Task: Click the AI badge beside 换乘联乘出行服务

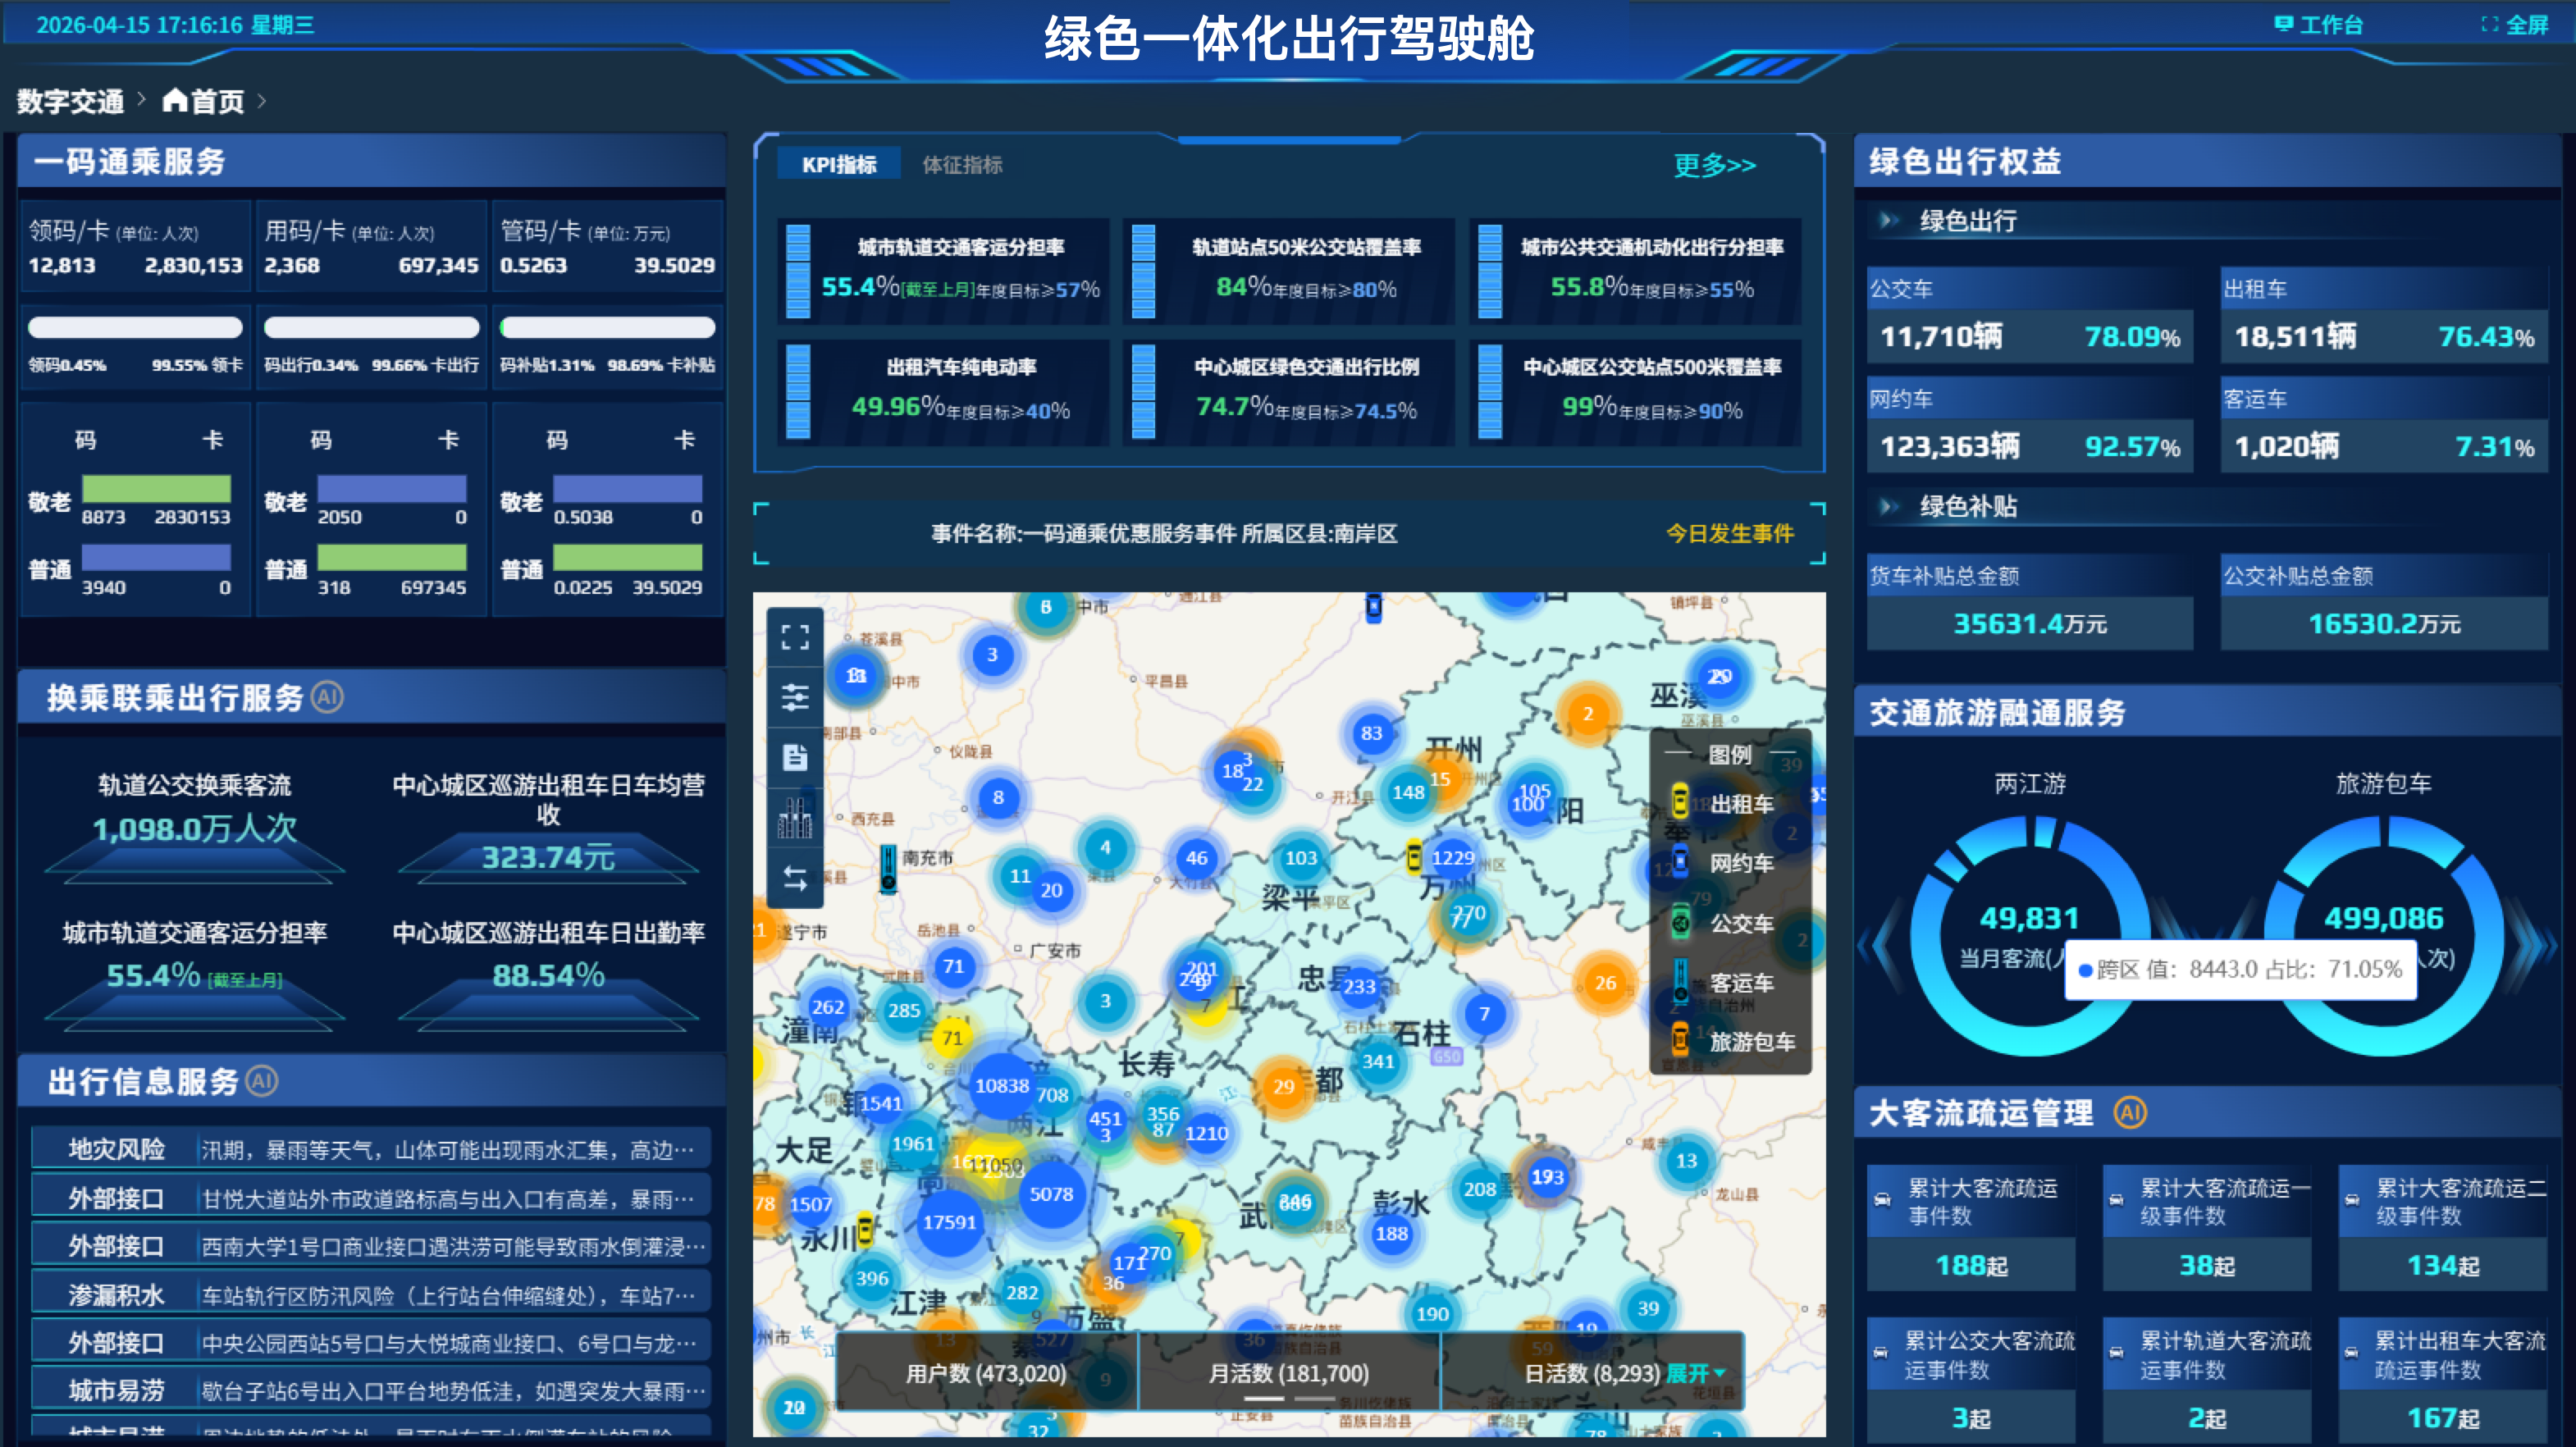Action: coord(327,697)
